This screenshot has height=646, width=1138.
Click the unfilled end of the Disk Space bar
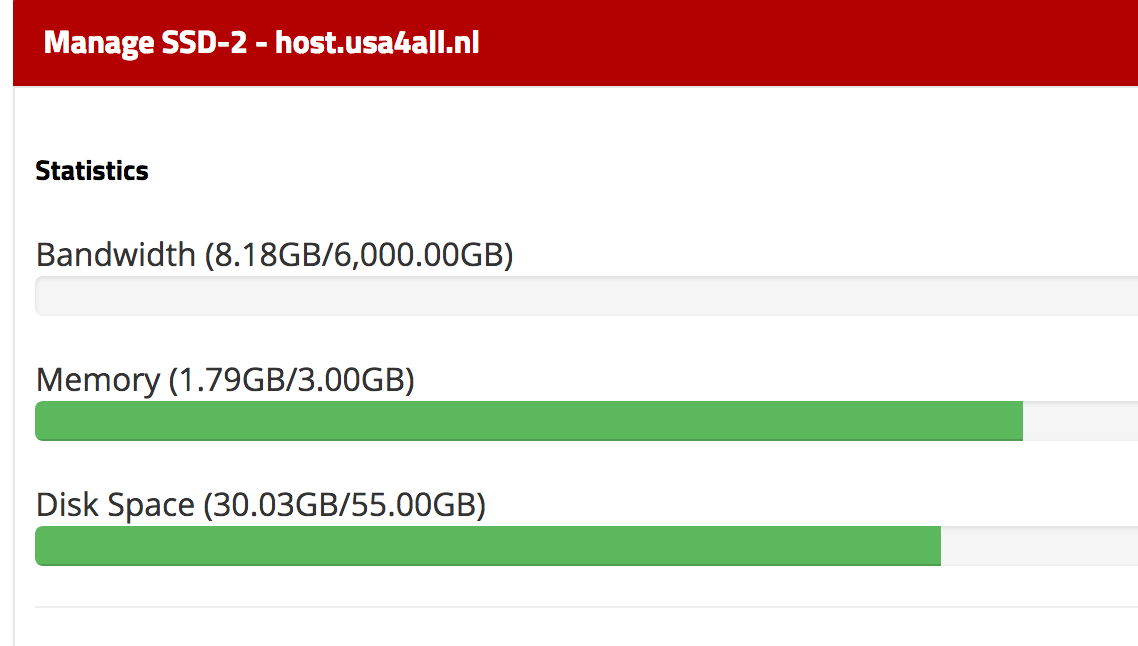1039,546
